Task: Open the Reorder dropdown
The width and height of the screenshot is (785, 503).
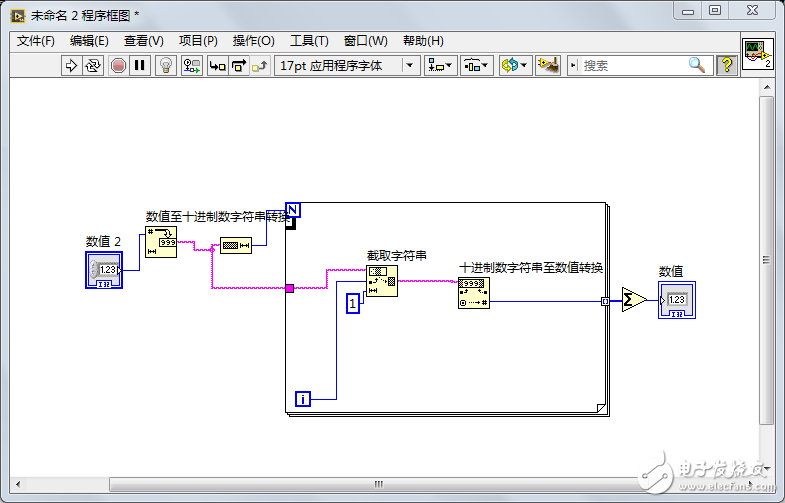Action: [515, 66]
